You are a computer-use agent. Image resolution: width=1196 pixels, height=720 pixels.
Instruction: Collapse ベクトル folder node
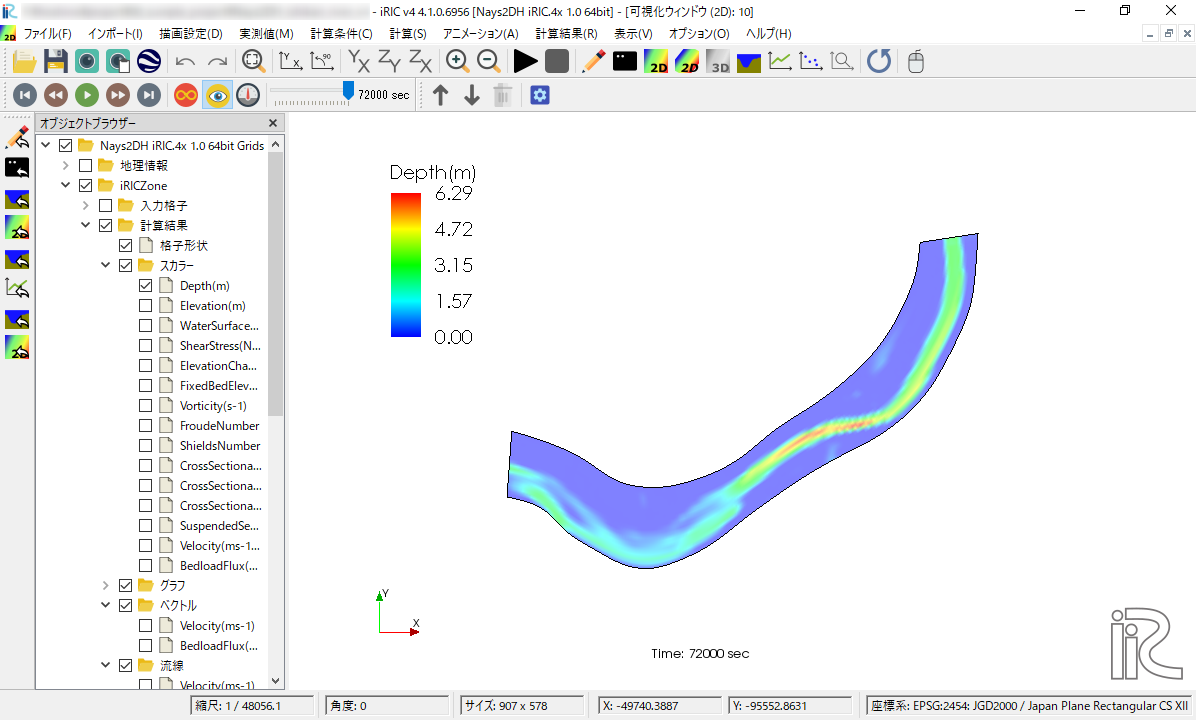pyautogui.click(x=105, y=605)
